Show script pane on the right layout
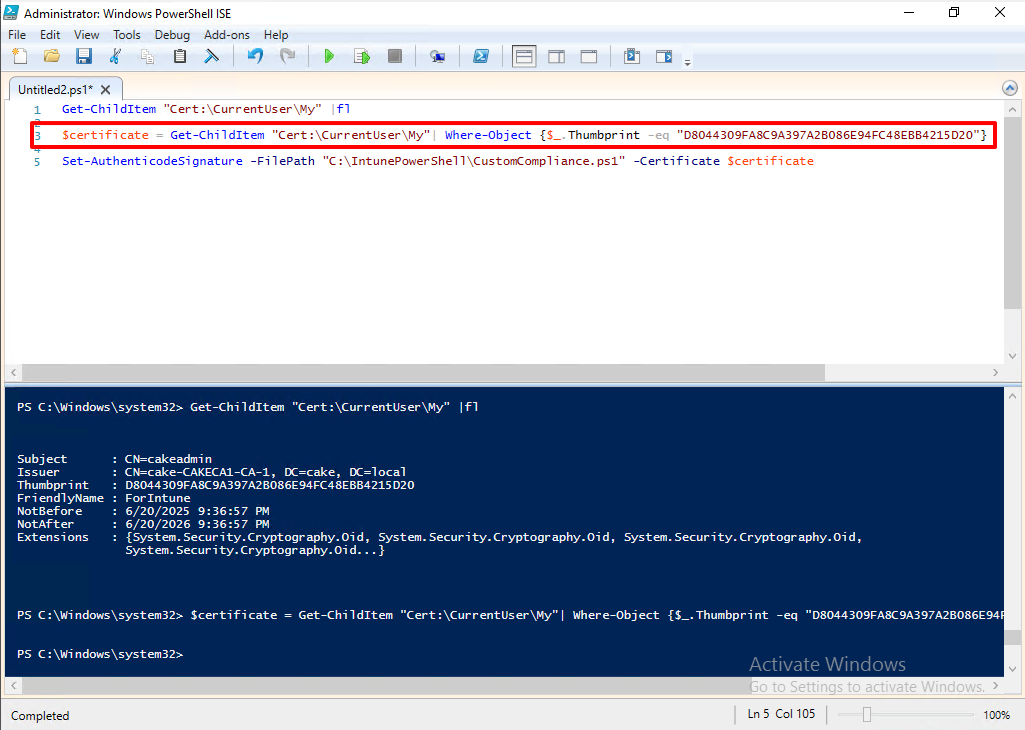 [556, 56]
